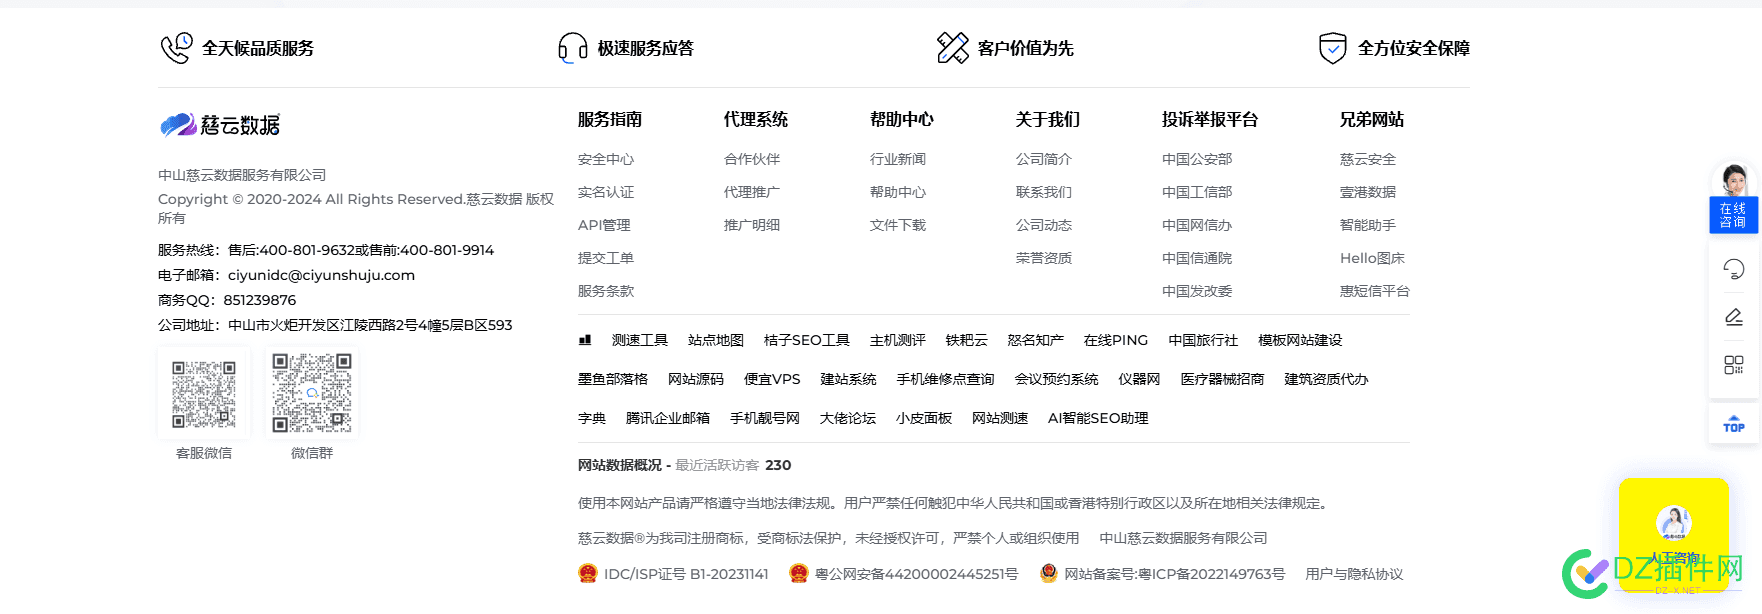
Task: Click the IDC/ISP license badge icon
Action: pyautogui.click(x=588, y=574)
